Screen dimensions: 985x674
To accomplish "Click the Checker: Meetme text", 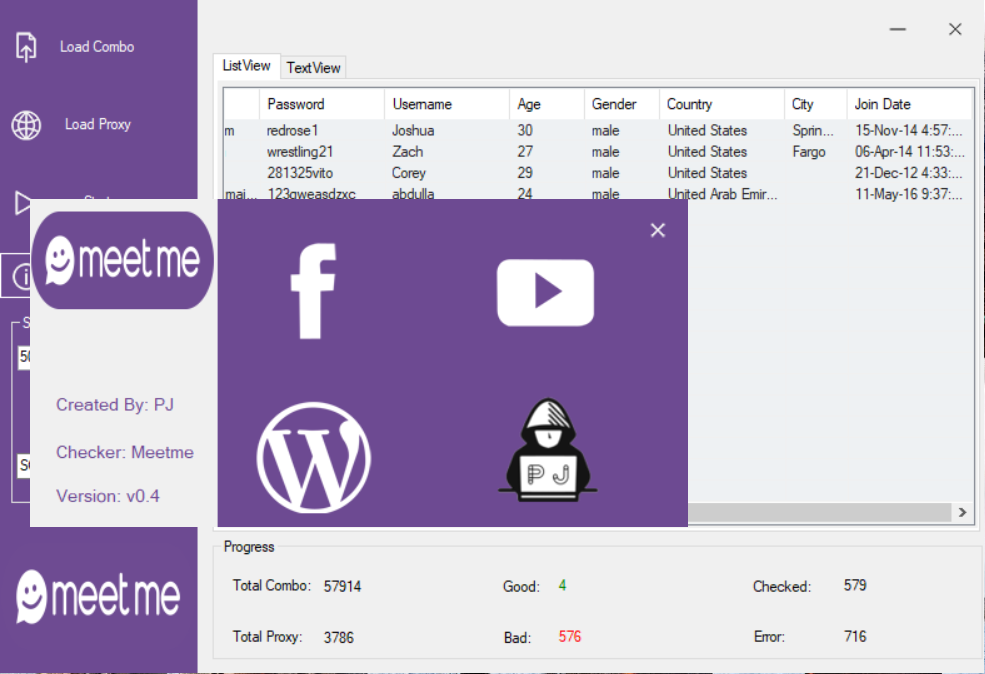I will coord(125,452).
